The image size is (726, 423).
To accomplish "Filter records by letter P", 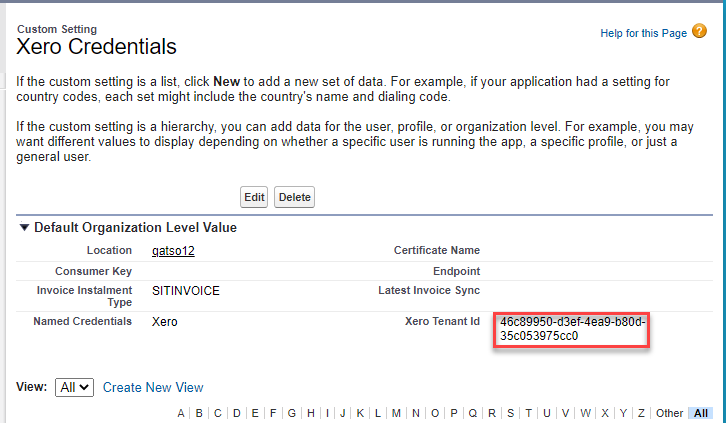I will click(x=454, y=413).
